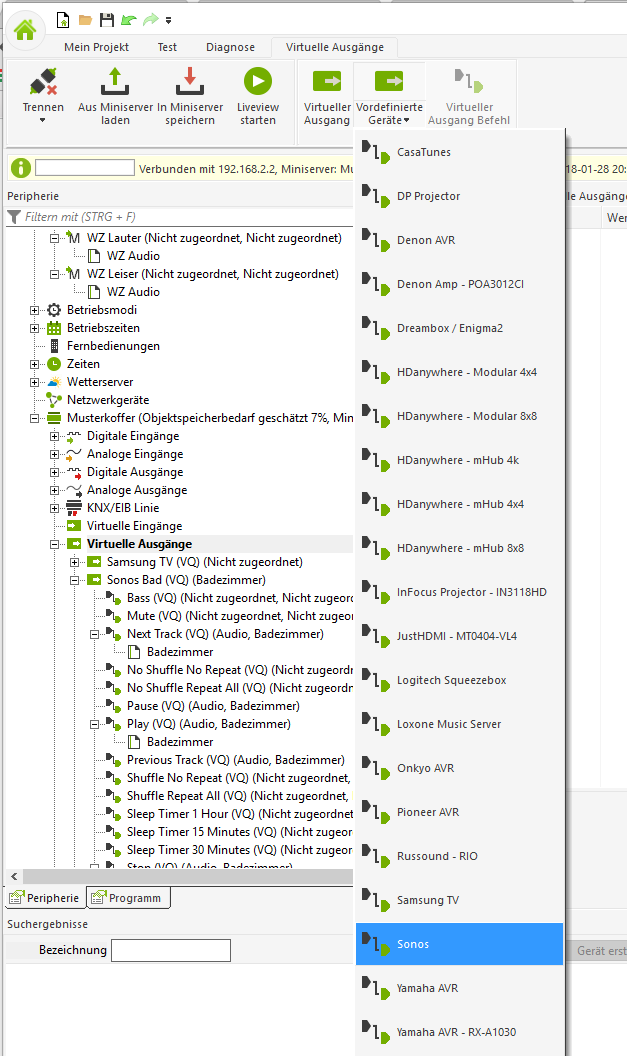
Task: Open the Vordefinierte Geräte dropdown
Action: (389, 95)
